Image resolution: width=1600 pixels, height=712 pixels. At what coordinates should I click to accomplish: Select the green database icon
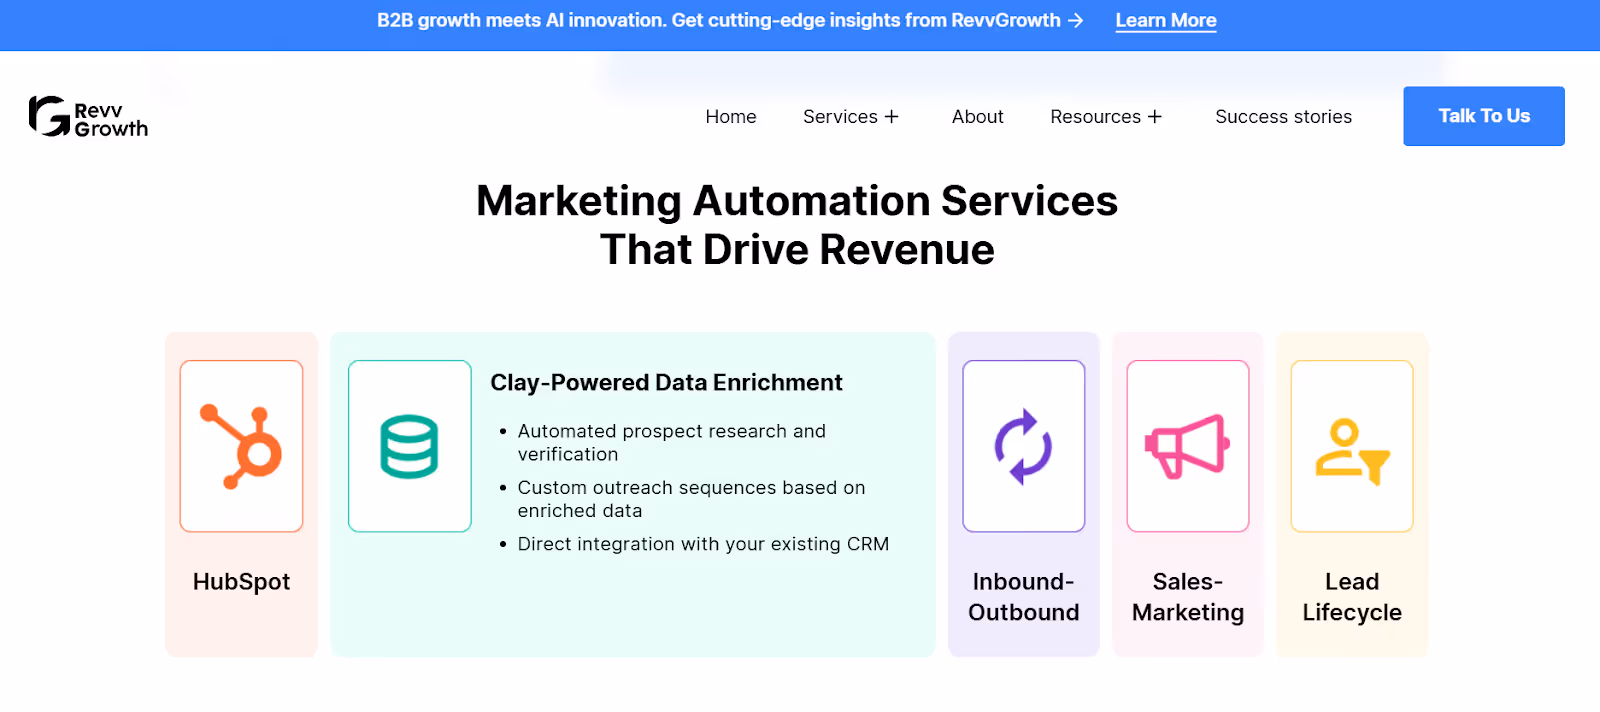click(409, 446)
